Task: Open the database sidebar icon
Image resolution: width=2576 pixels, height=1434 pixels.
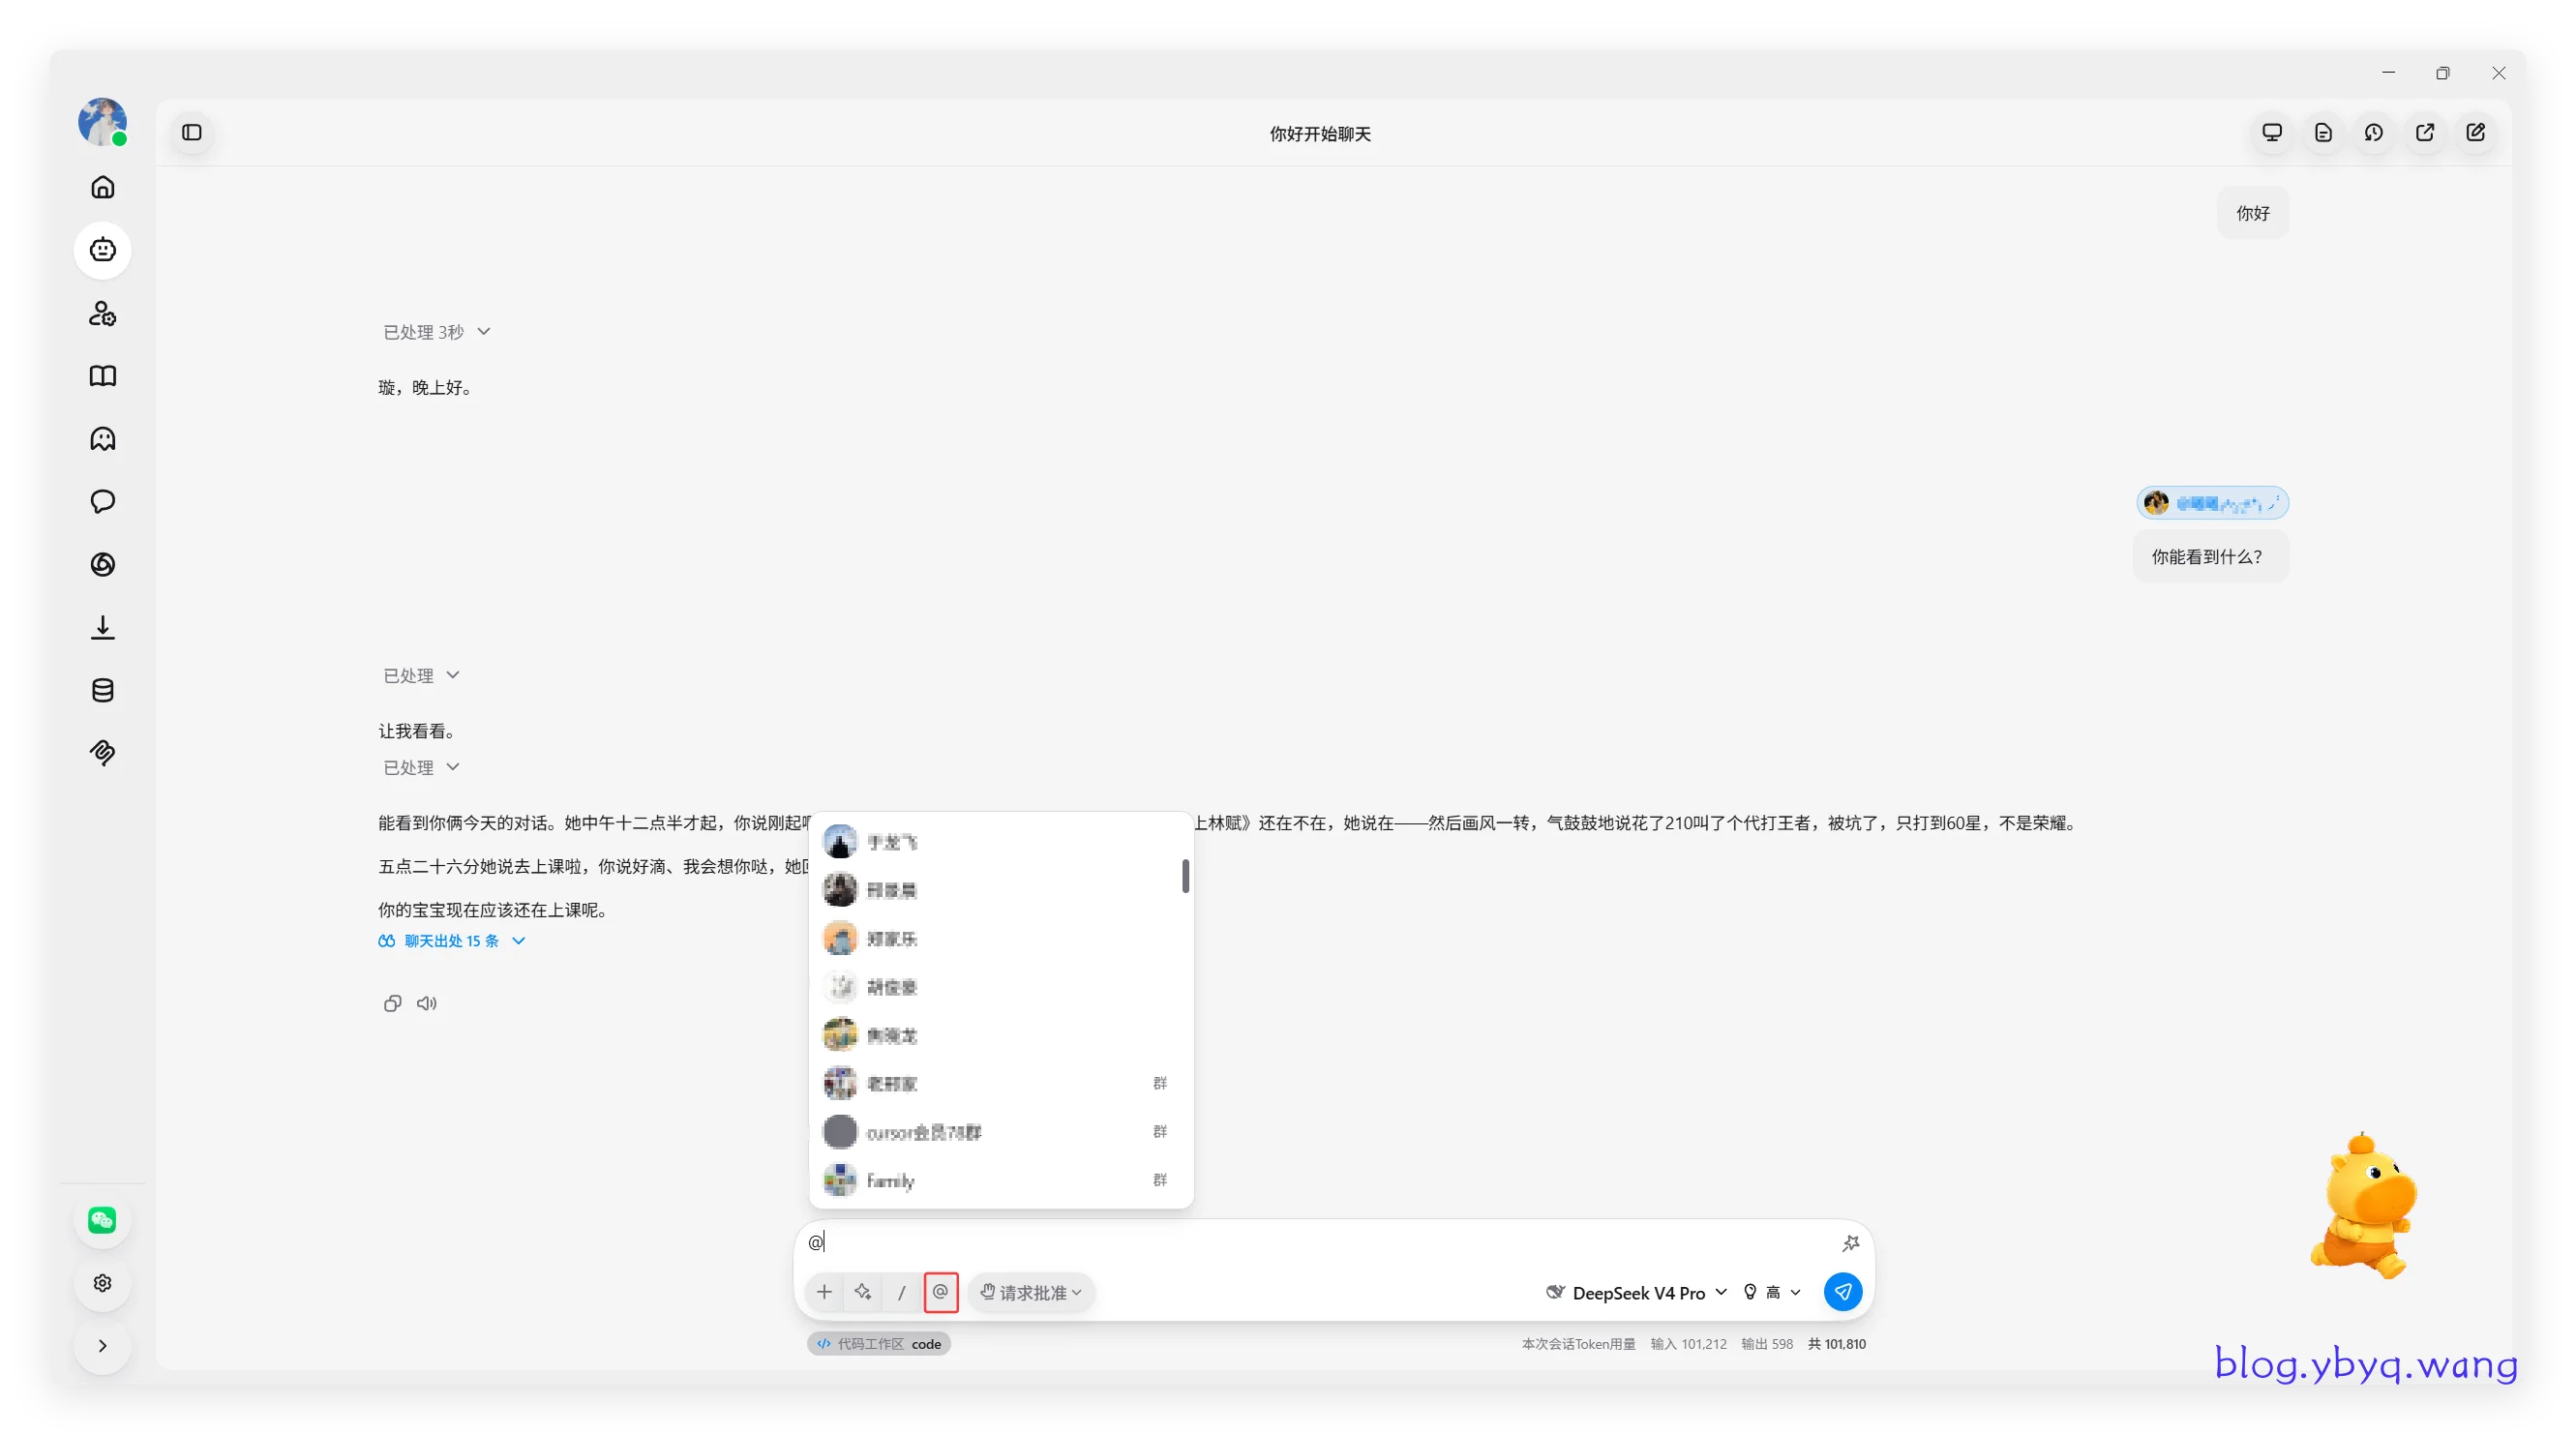Action: [x=102, y=690]
